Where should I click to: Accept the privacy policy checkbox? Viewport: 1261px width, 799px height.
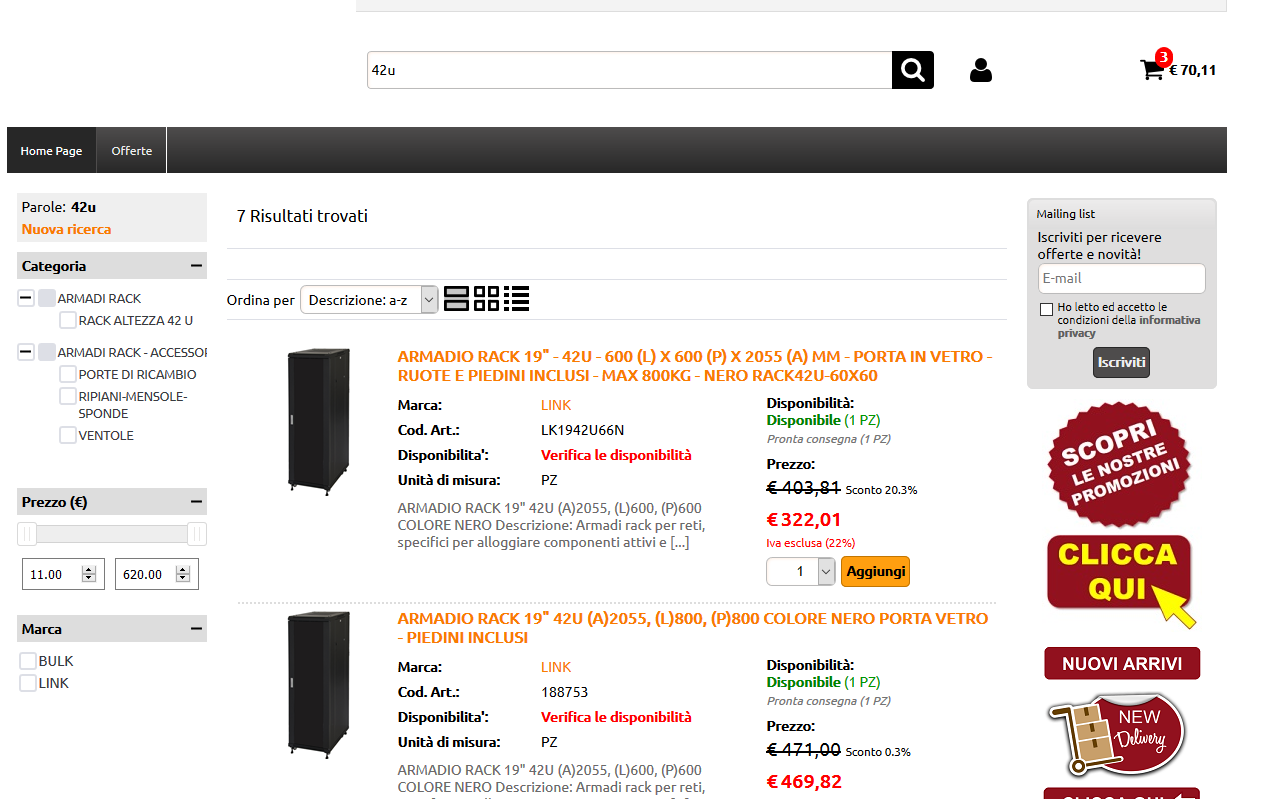[1046, 309]
